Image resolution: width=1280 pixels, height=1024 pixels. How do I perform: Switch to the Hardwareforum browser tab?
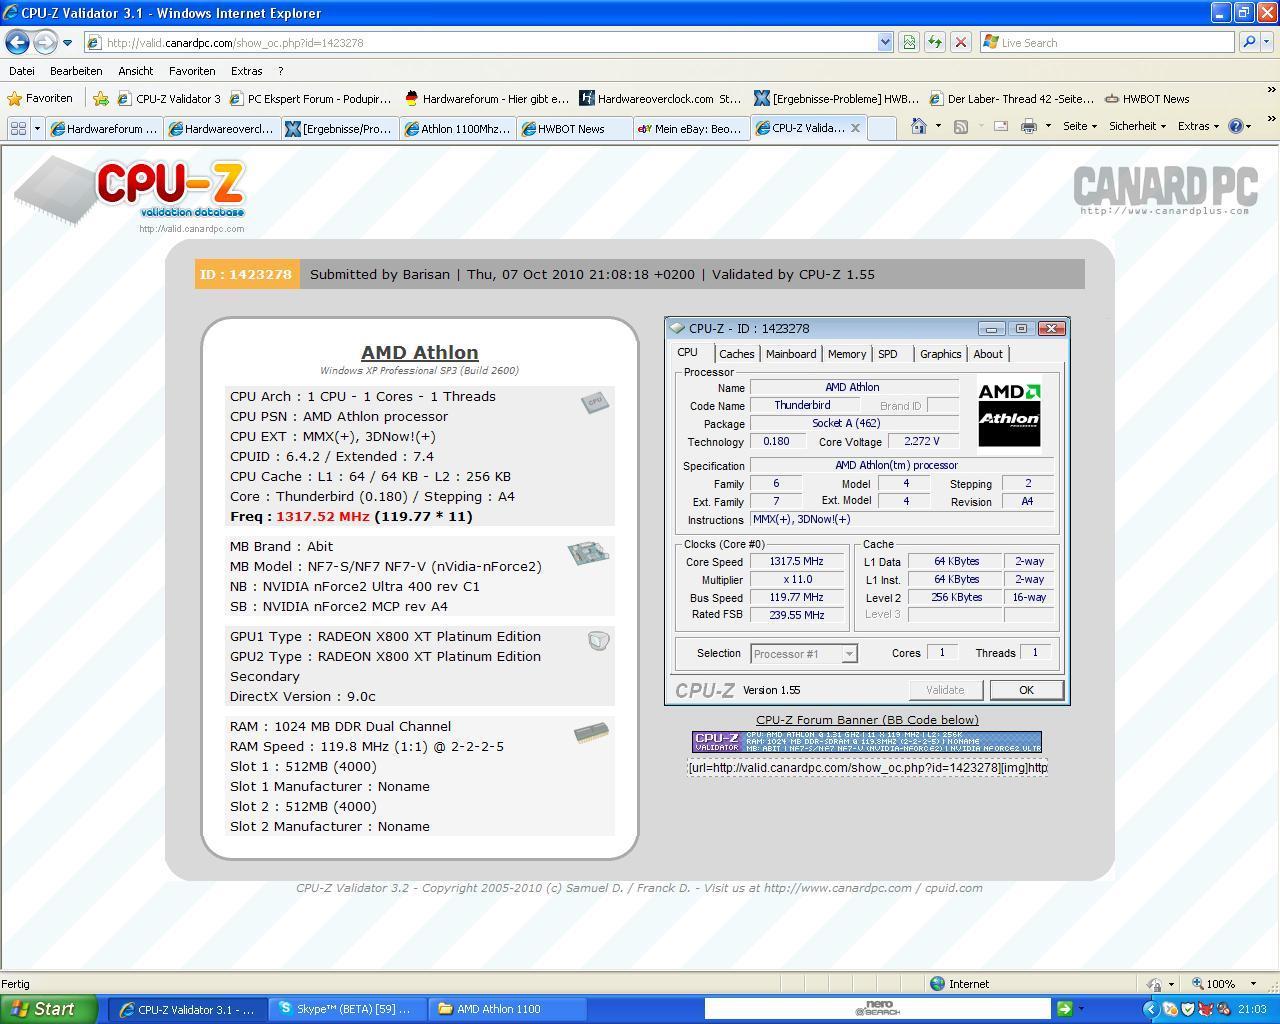(104, 128)
